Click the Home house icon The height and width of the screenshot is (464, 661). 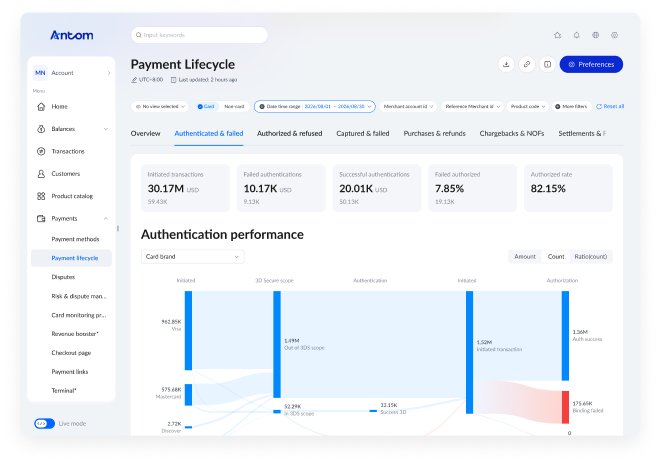pos(41,107)
